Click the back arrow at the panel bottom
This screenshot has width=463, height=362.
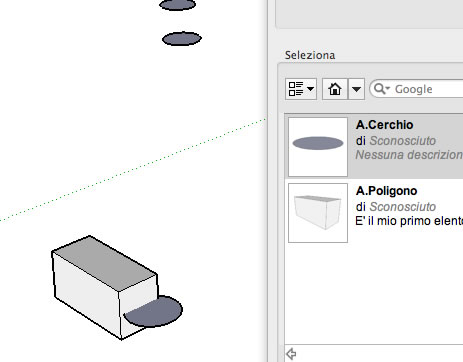(291, 353)
